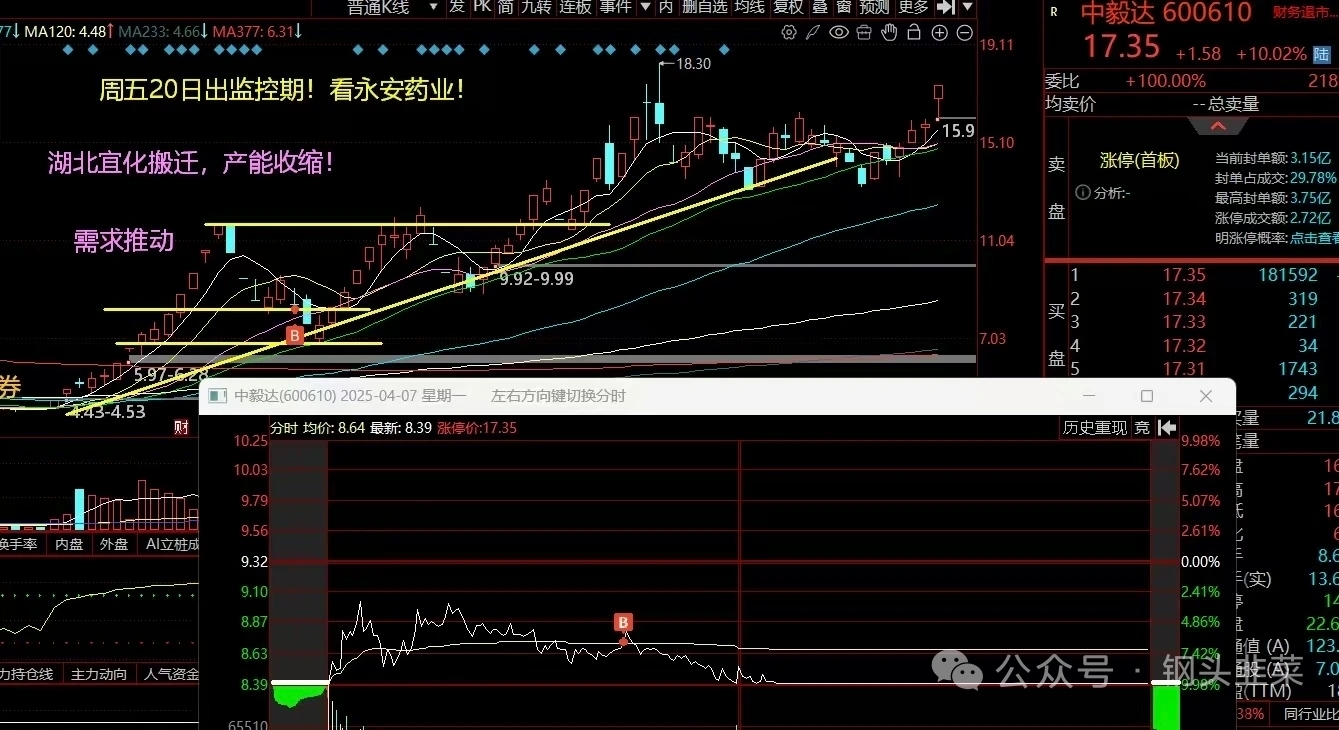The width and height of the screenshot is (1339, 730).
Task: Click the collapse arrow icon beside 竞
Action: coord(1166,427)
